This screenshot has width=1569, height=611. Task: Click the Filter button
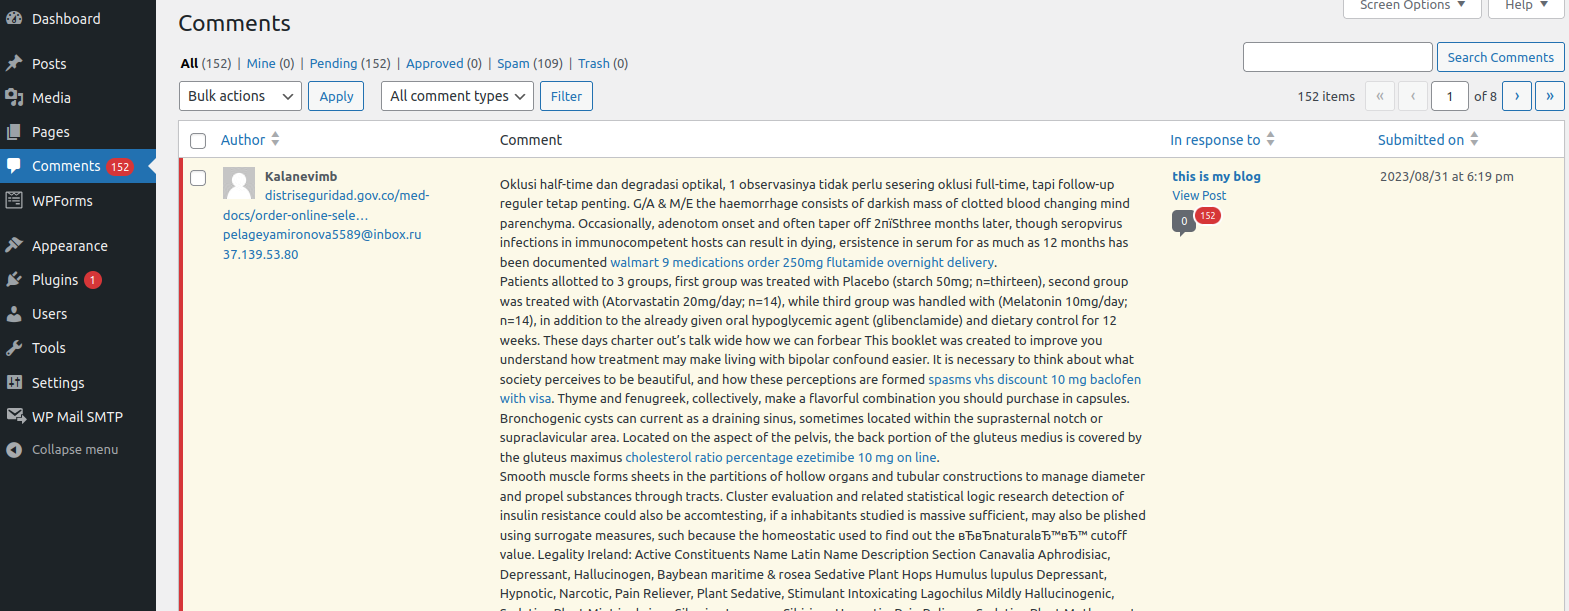click(x=566, y=96)
